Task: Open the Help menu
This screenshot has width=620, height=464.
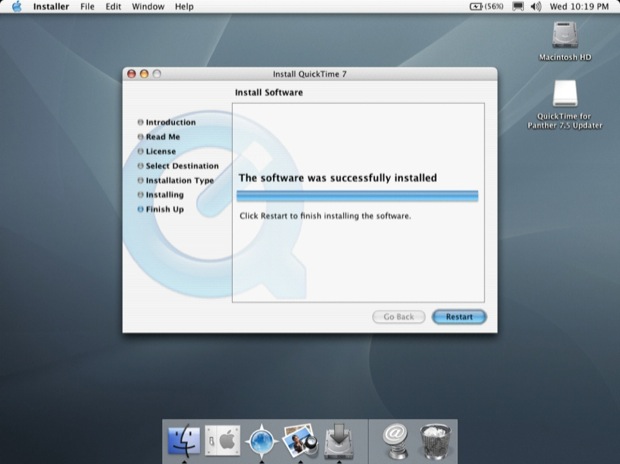Action: (x=184, y=6)
